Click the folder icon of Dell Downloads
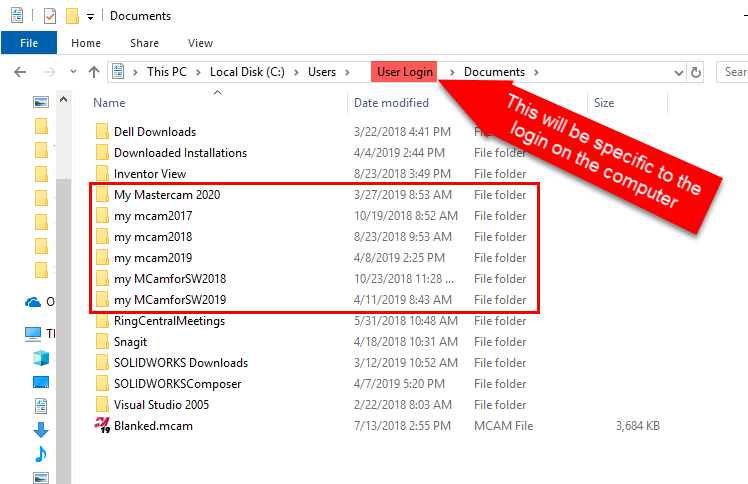The height and width of the screenshot is (484, 748). (102, 131)
